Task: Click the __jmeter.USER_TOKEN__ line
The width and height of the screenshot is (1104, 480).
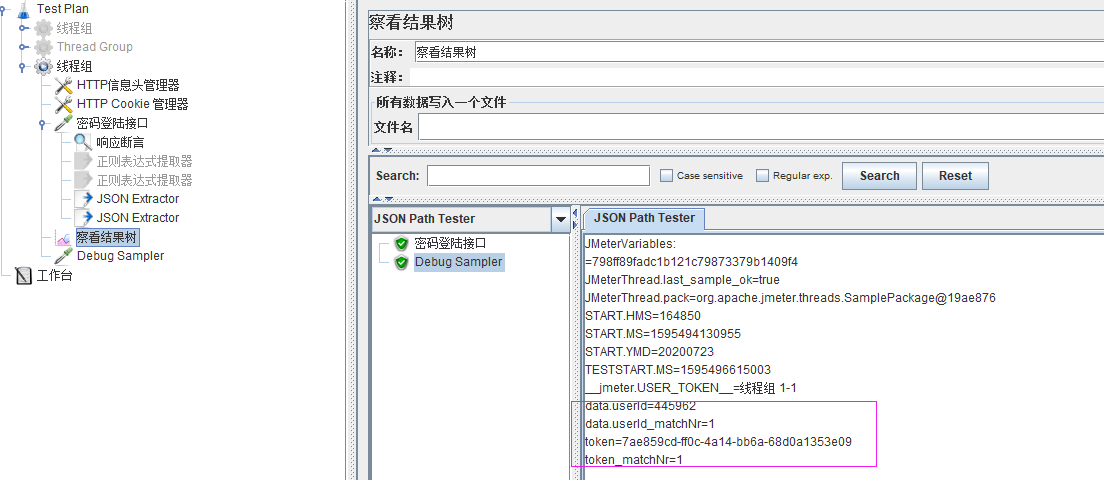Action: 690,388
